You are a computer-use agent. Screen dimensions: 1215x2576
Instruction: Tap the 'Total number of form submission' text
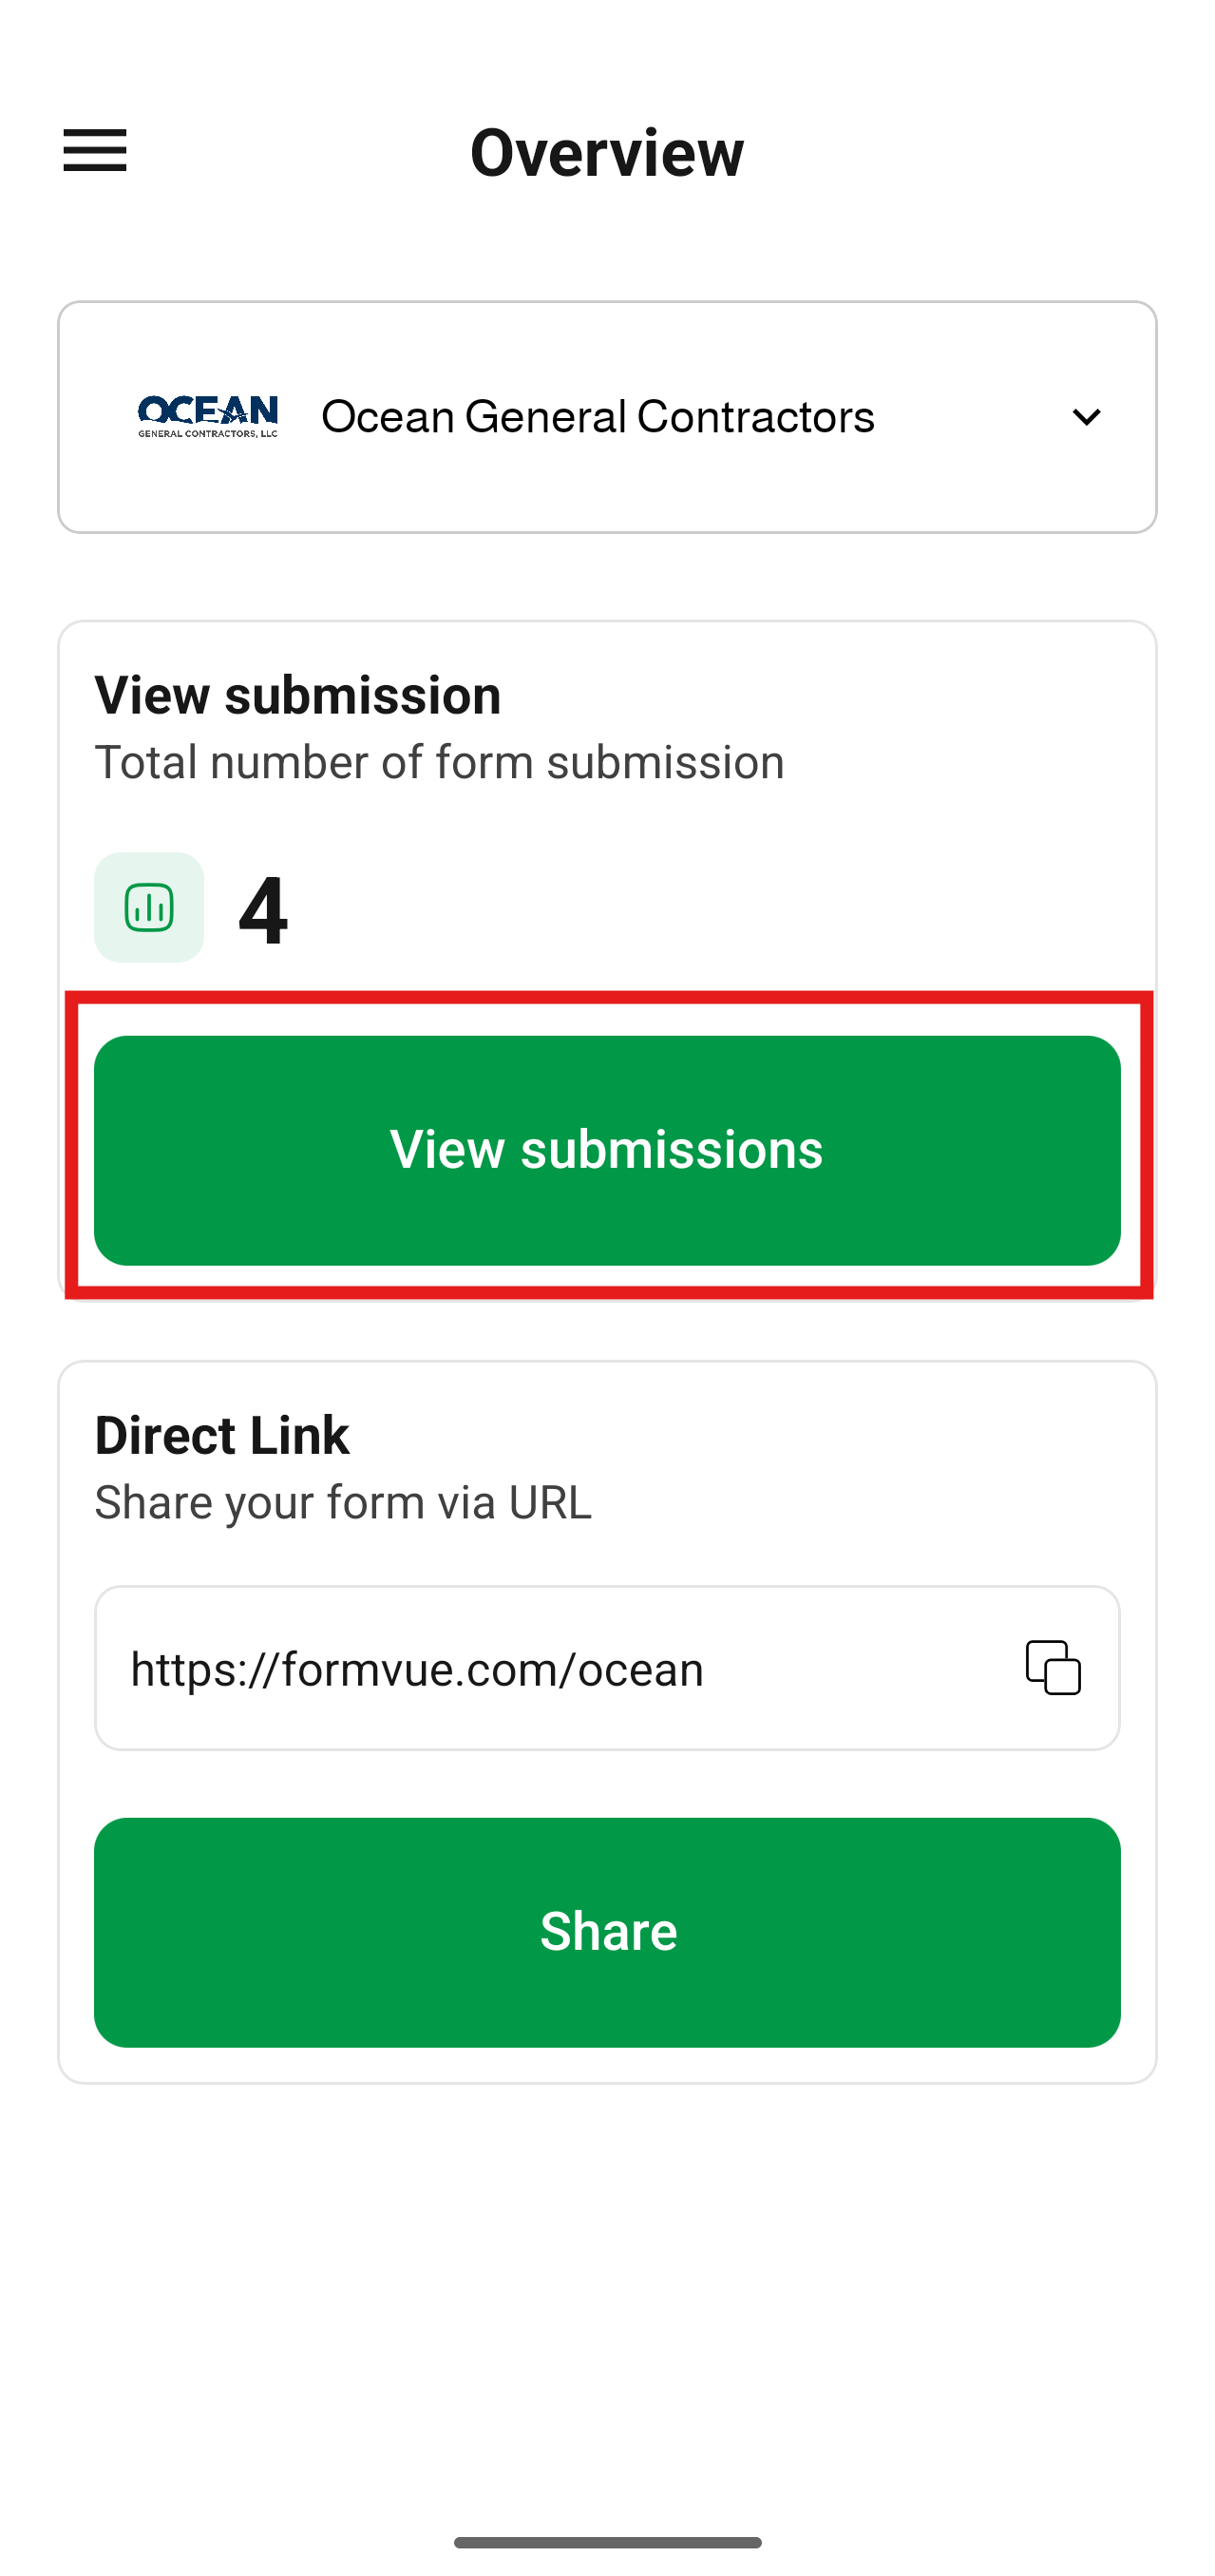tap(439, 763)
